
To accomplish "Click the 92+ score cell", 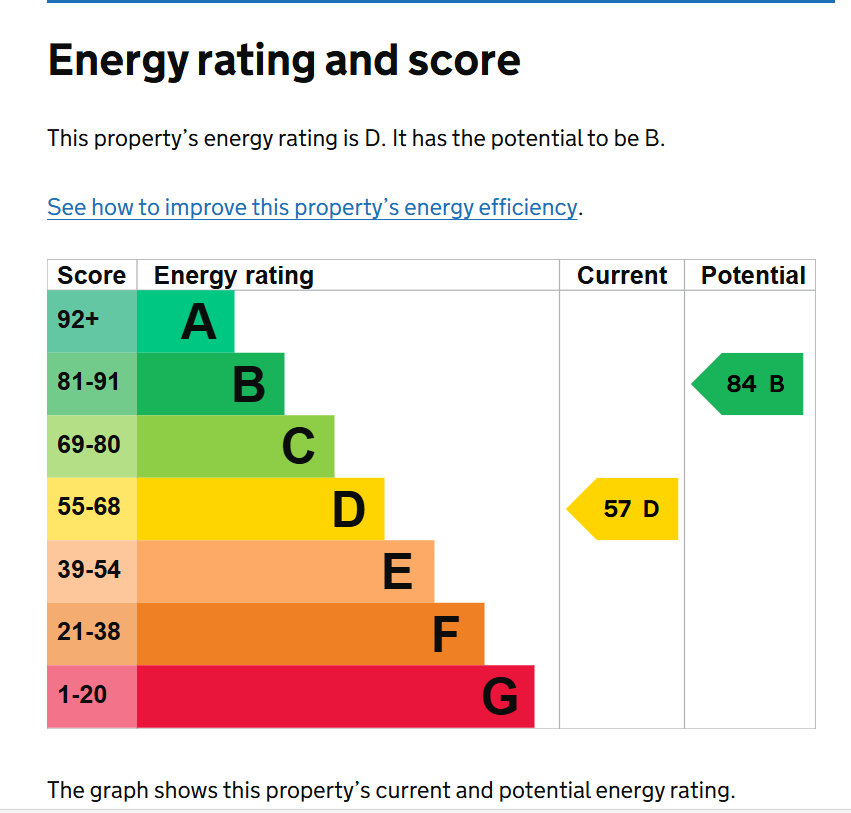I will [91, 322].
